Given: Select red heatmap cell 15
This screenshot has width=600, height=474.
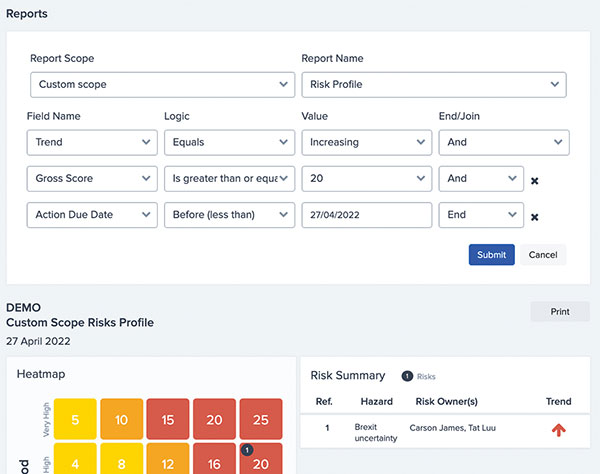Looking at the screenshot, I should (x=168, y=419).
